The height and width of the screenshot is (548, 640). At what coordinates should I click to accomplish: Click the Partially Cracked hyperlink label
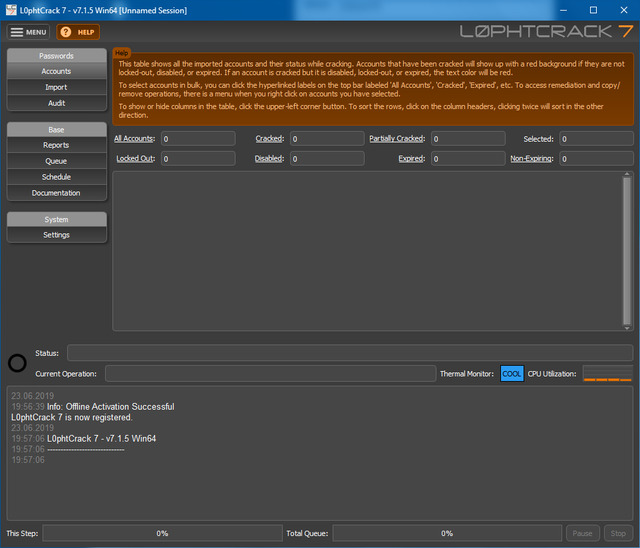pyautogui.click(x=397, y=139)
